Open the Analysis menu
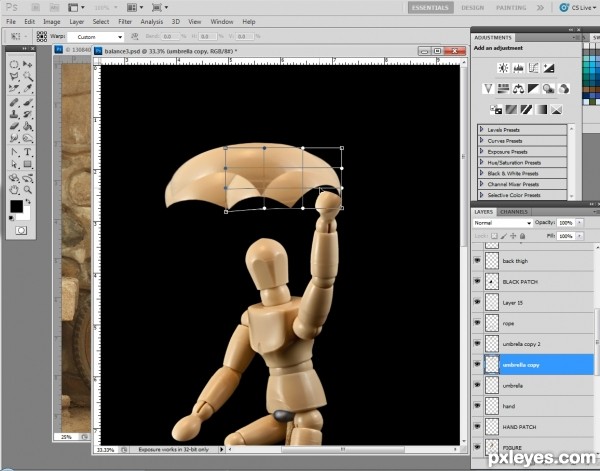600x471 pixels. [x=152, y=22]
